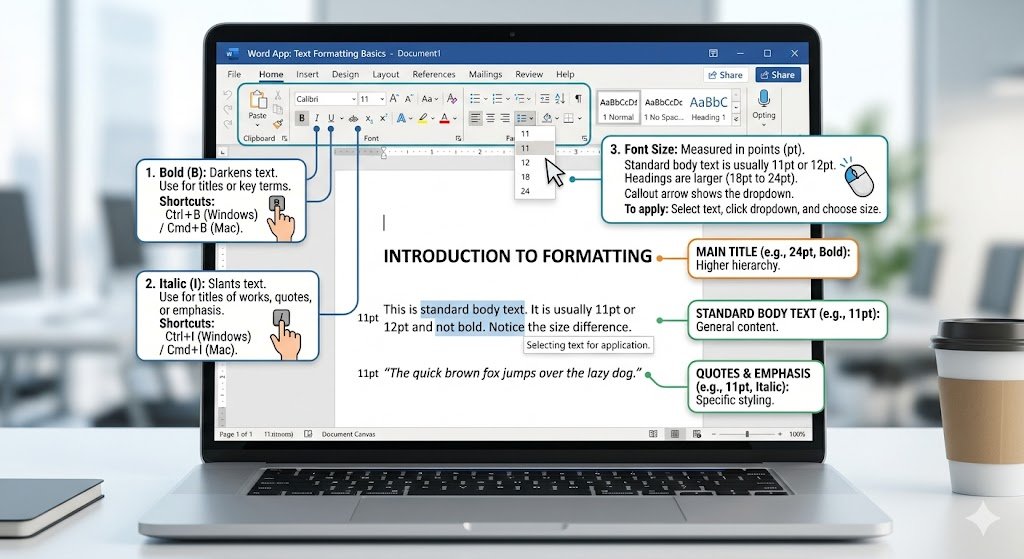This screenshot has width=1024, height=559.
Task: Toggle Bold formatting
Action: pos(302,118)
